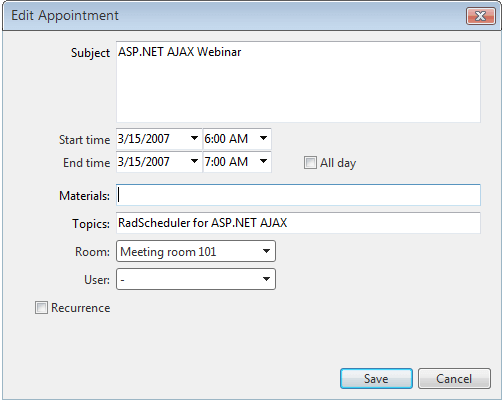Open the Room dropdown showing Meeting room 101
The image size is (502, 401).
(x=196, y=251)
